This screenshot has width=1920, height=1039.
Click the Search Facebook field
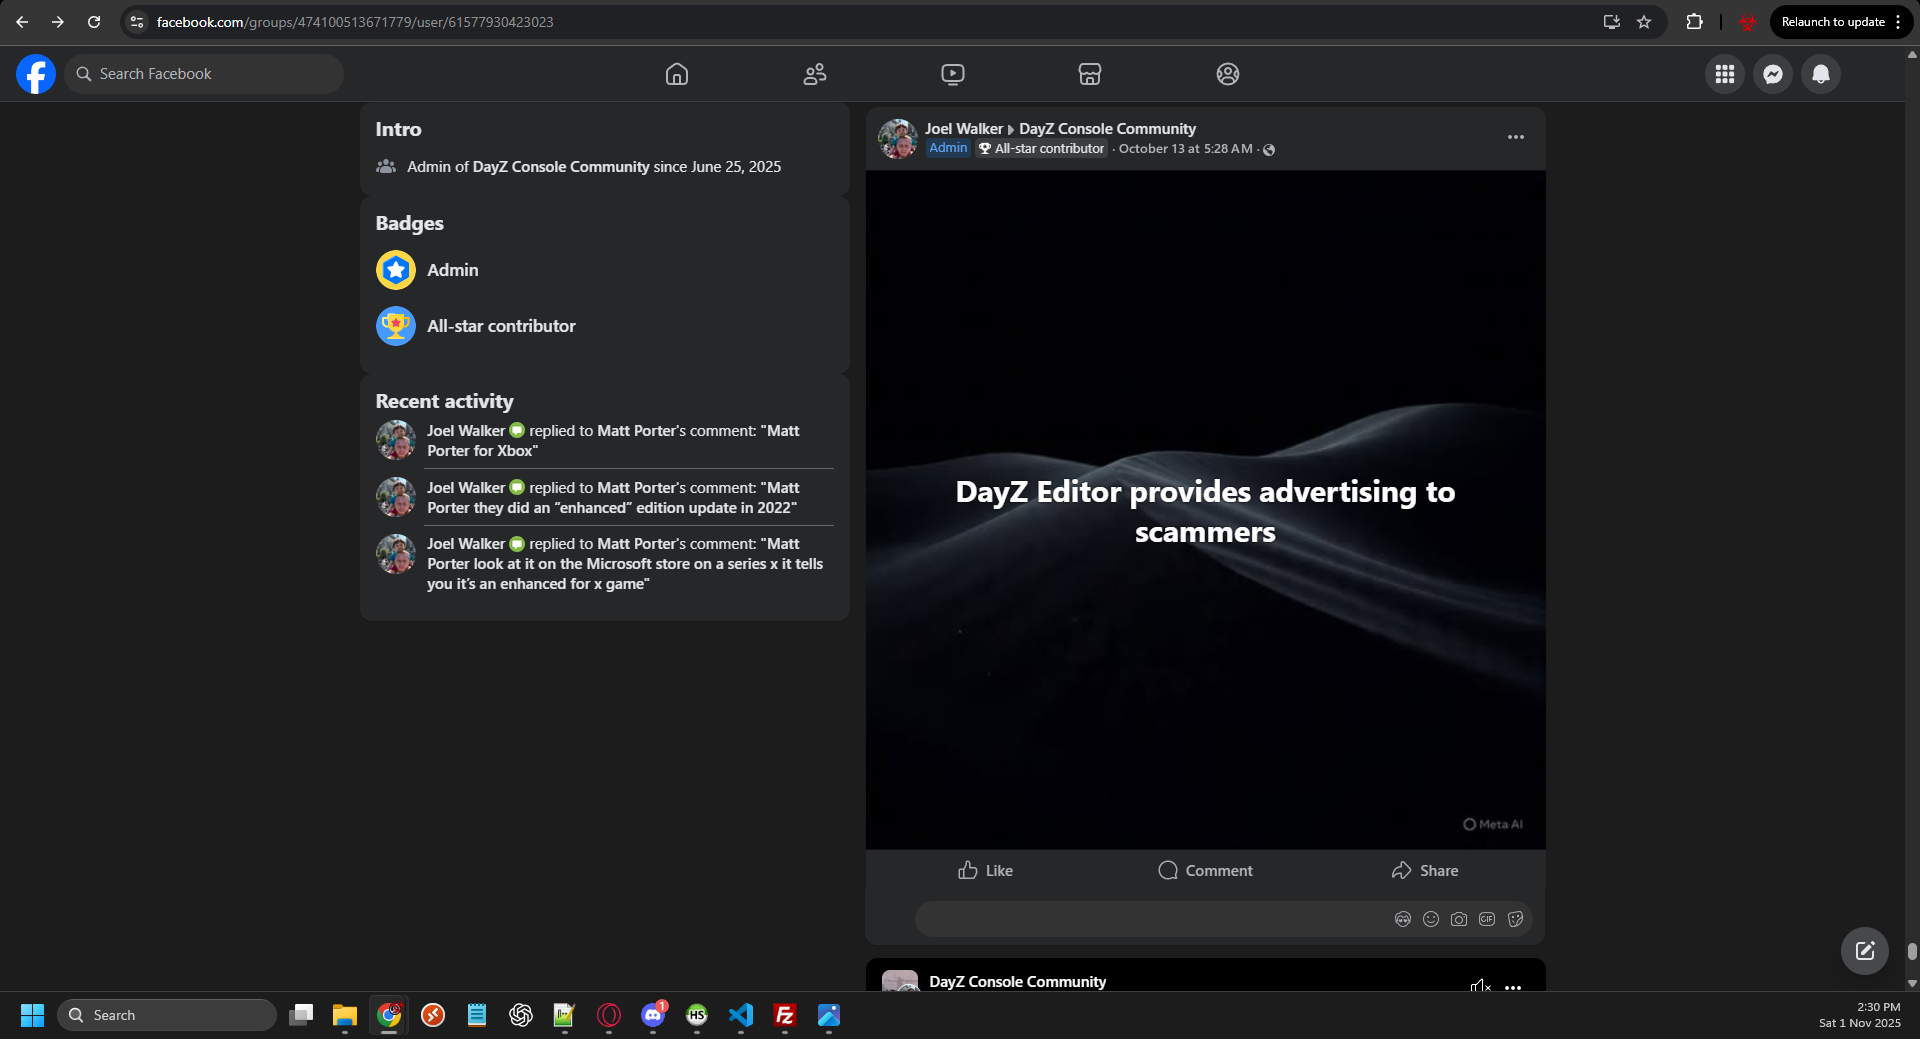point(204,74)
